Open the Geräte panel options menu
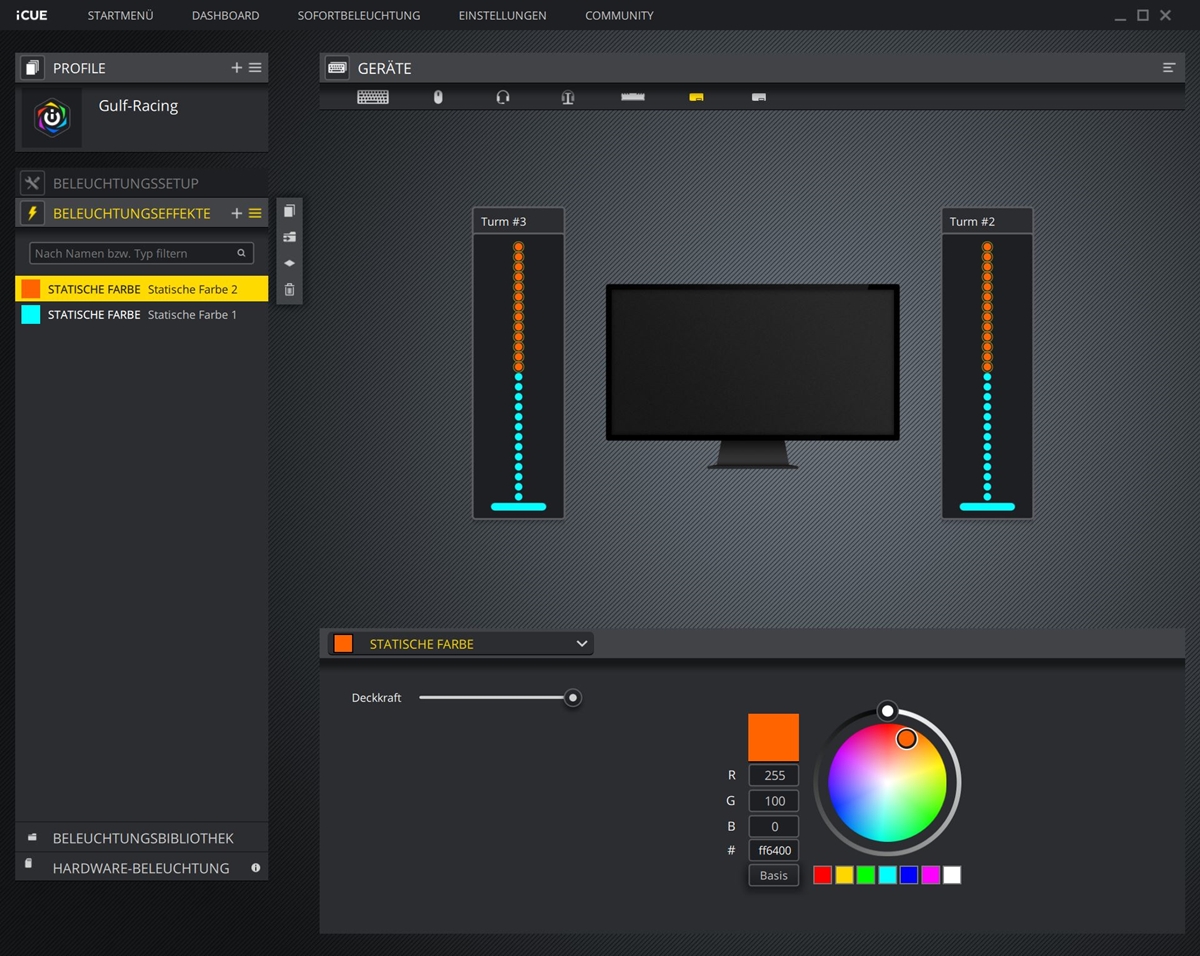The width and height of the screenshot is (1200, 956). pos(1169,68)
